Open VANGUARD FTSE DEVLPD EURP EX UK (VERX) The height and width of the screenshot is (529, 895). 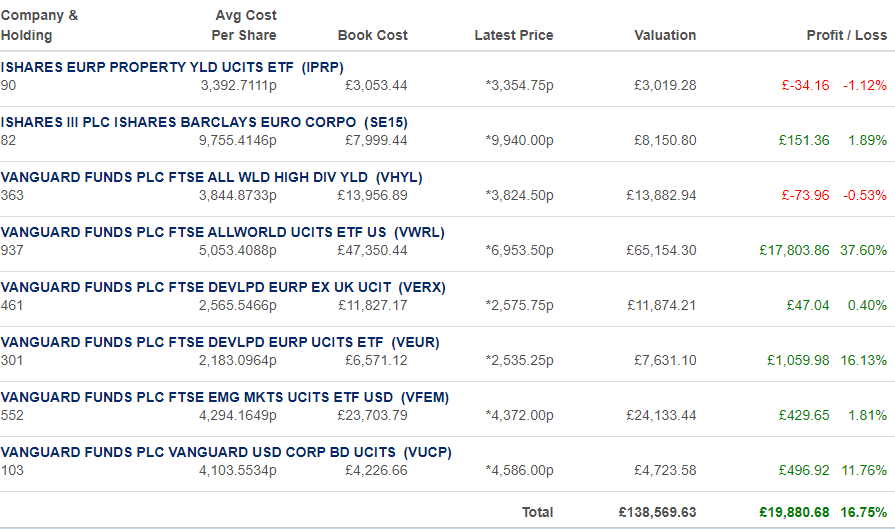click(223, 287)
